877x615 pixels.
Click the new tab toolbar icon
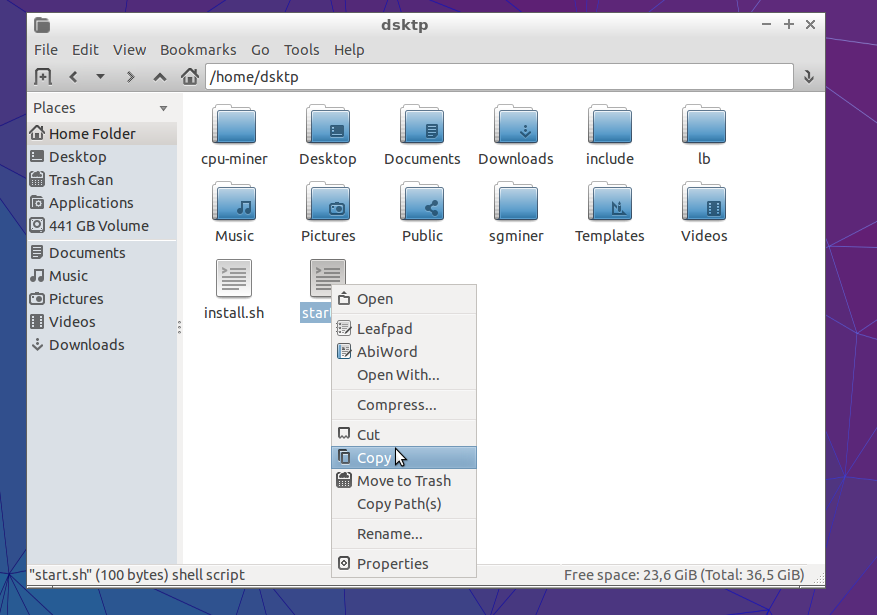click(42, 77)
